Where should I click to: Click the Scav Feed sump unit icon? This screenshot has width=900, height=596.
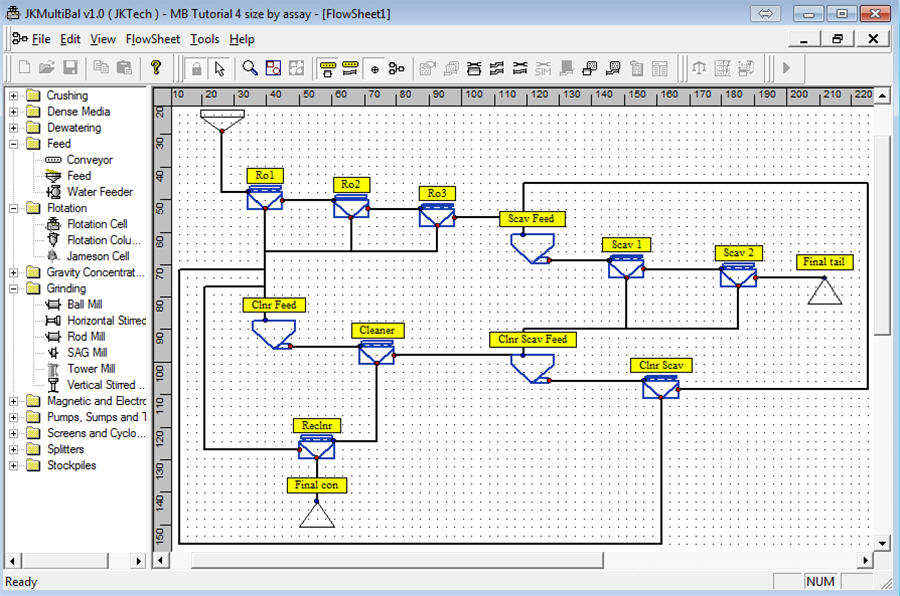(x=530, y=246)
